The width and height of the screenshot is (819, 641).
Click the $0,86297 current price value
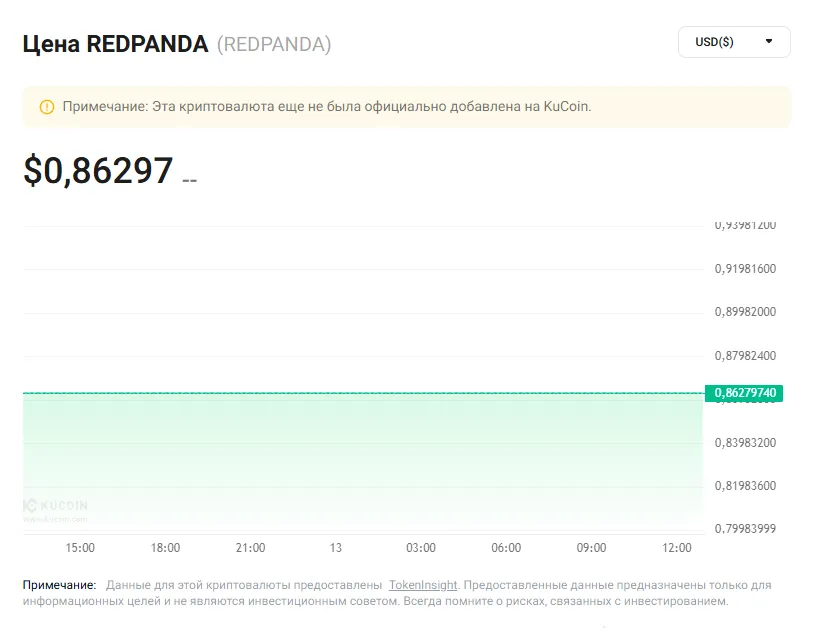pos(98,170)
